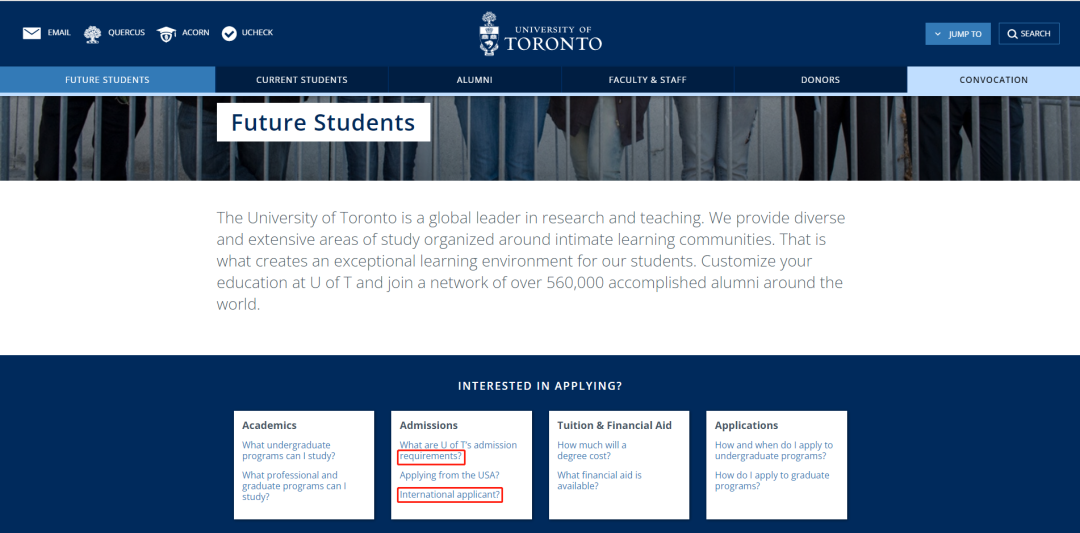1080x533 pixels.
Task: Open U of T's admission requirements link
Action: [458, 450]
